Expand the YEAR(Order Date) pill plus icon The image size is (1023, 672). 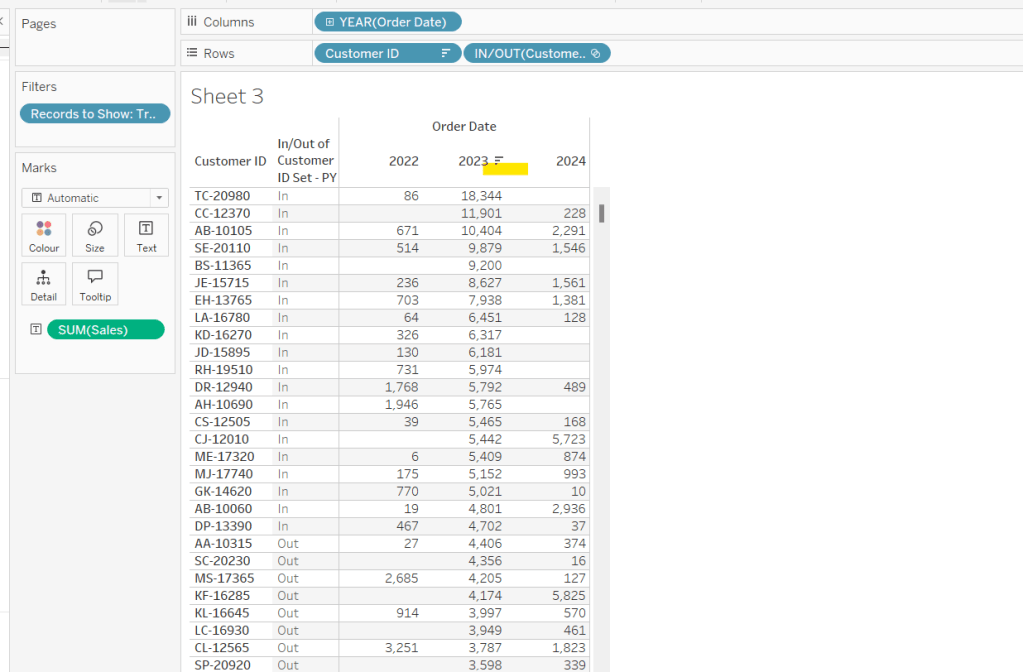pos(327,22)
